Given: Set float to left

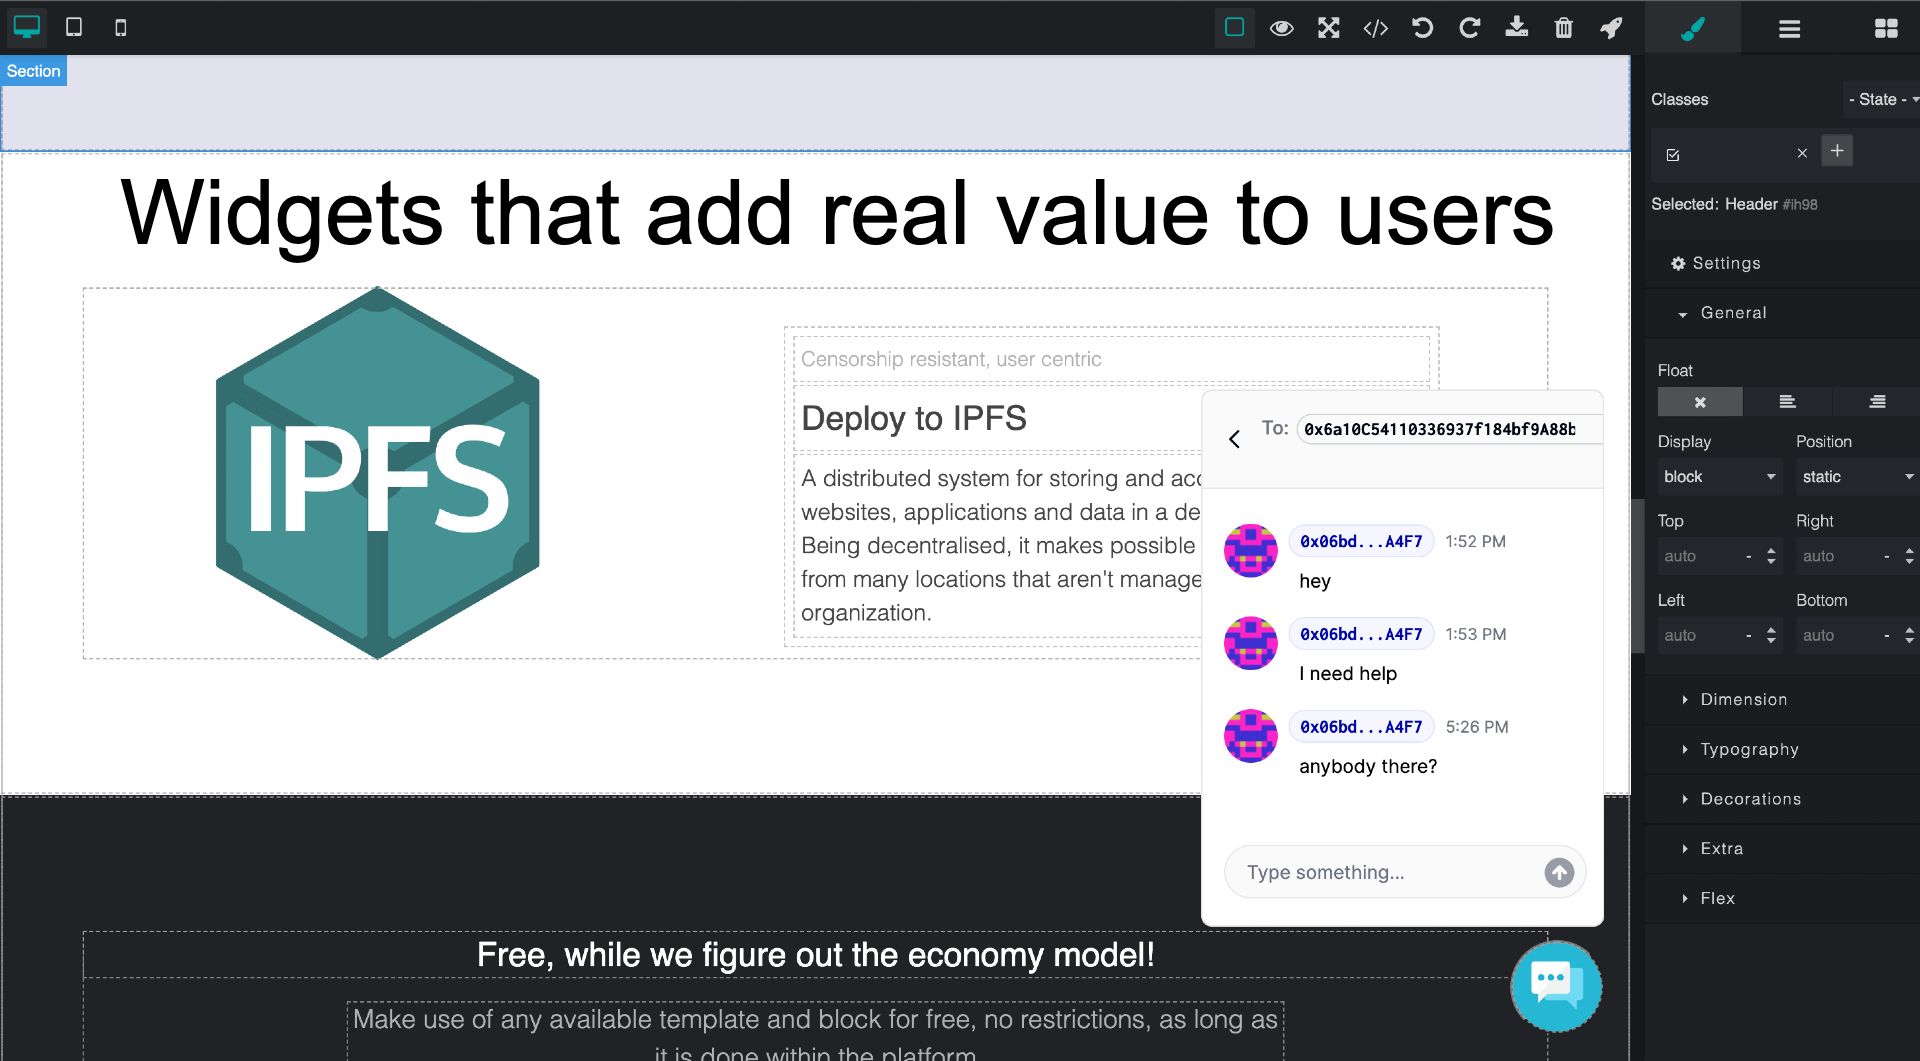Looking at the screenshot, I should tap(1788, 402).
